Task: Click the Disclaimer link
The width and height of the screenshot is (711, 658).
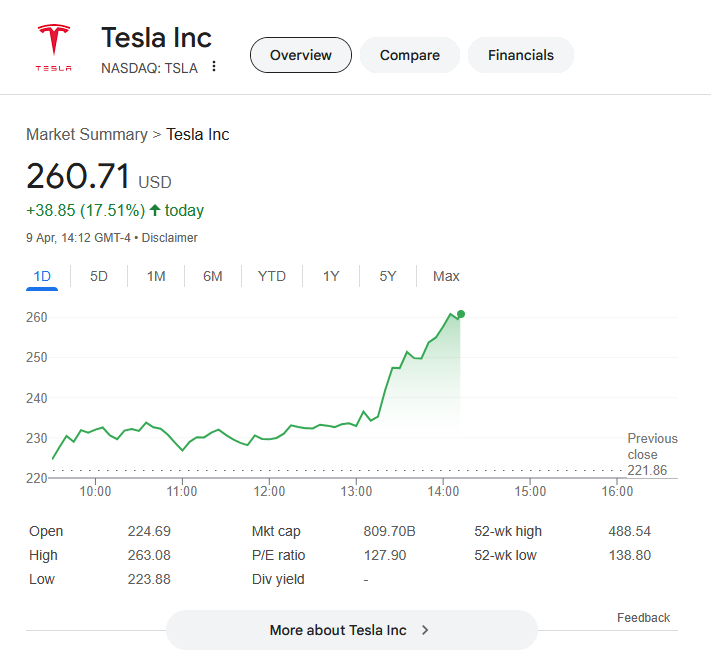Action: [170, 238]
